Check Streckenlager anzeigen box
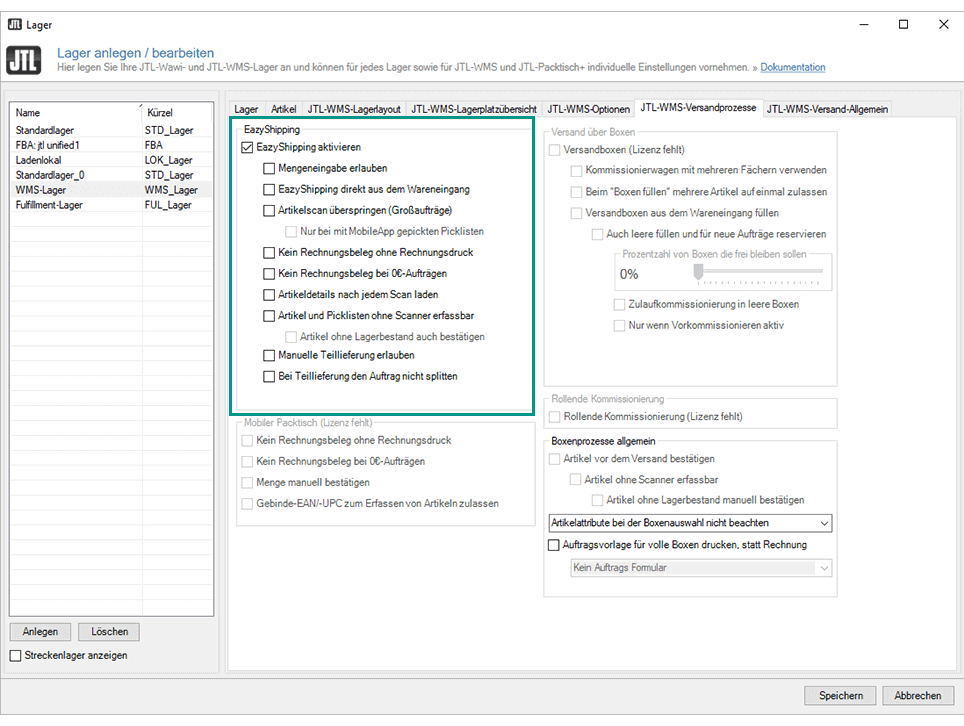Image resolution: width=964 pixels, height=726 pixels. pos(15,655)
